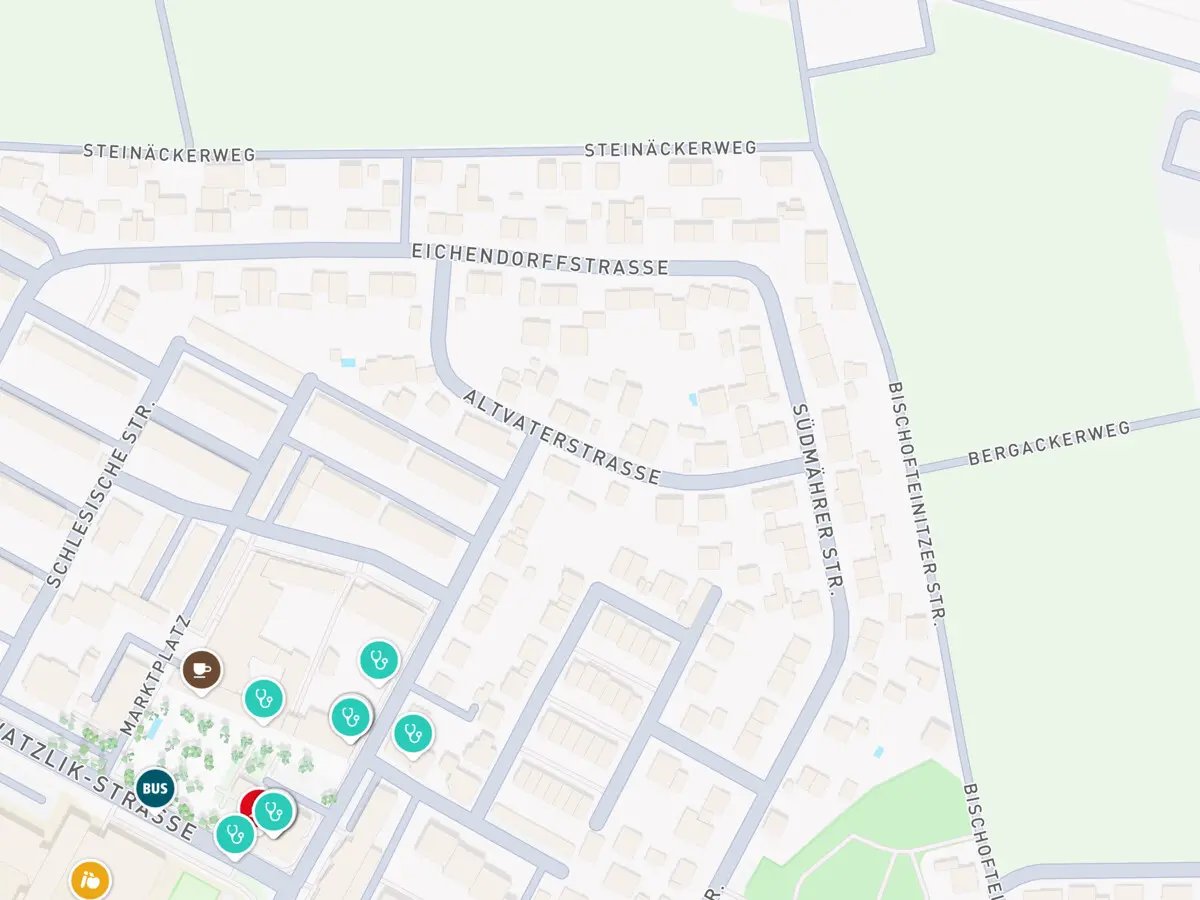Screen dimensions: 1200x900
Task: Click the Eichendorffstrasse street label
Action: coord(540,259)
